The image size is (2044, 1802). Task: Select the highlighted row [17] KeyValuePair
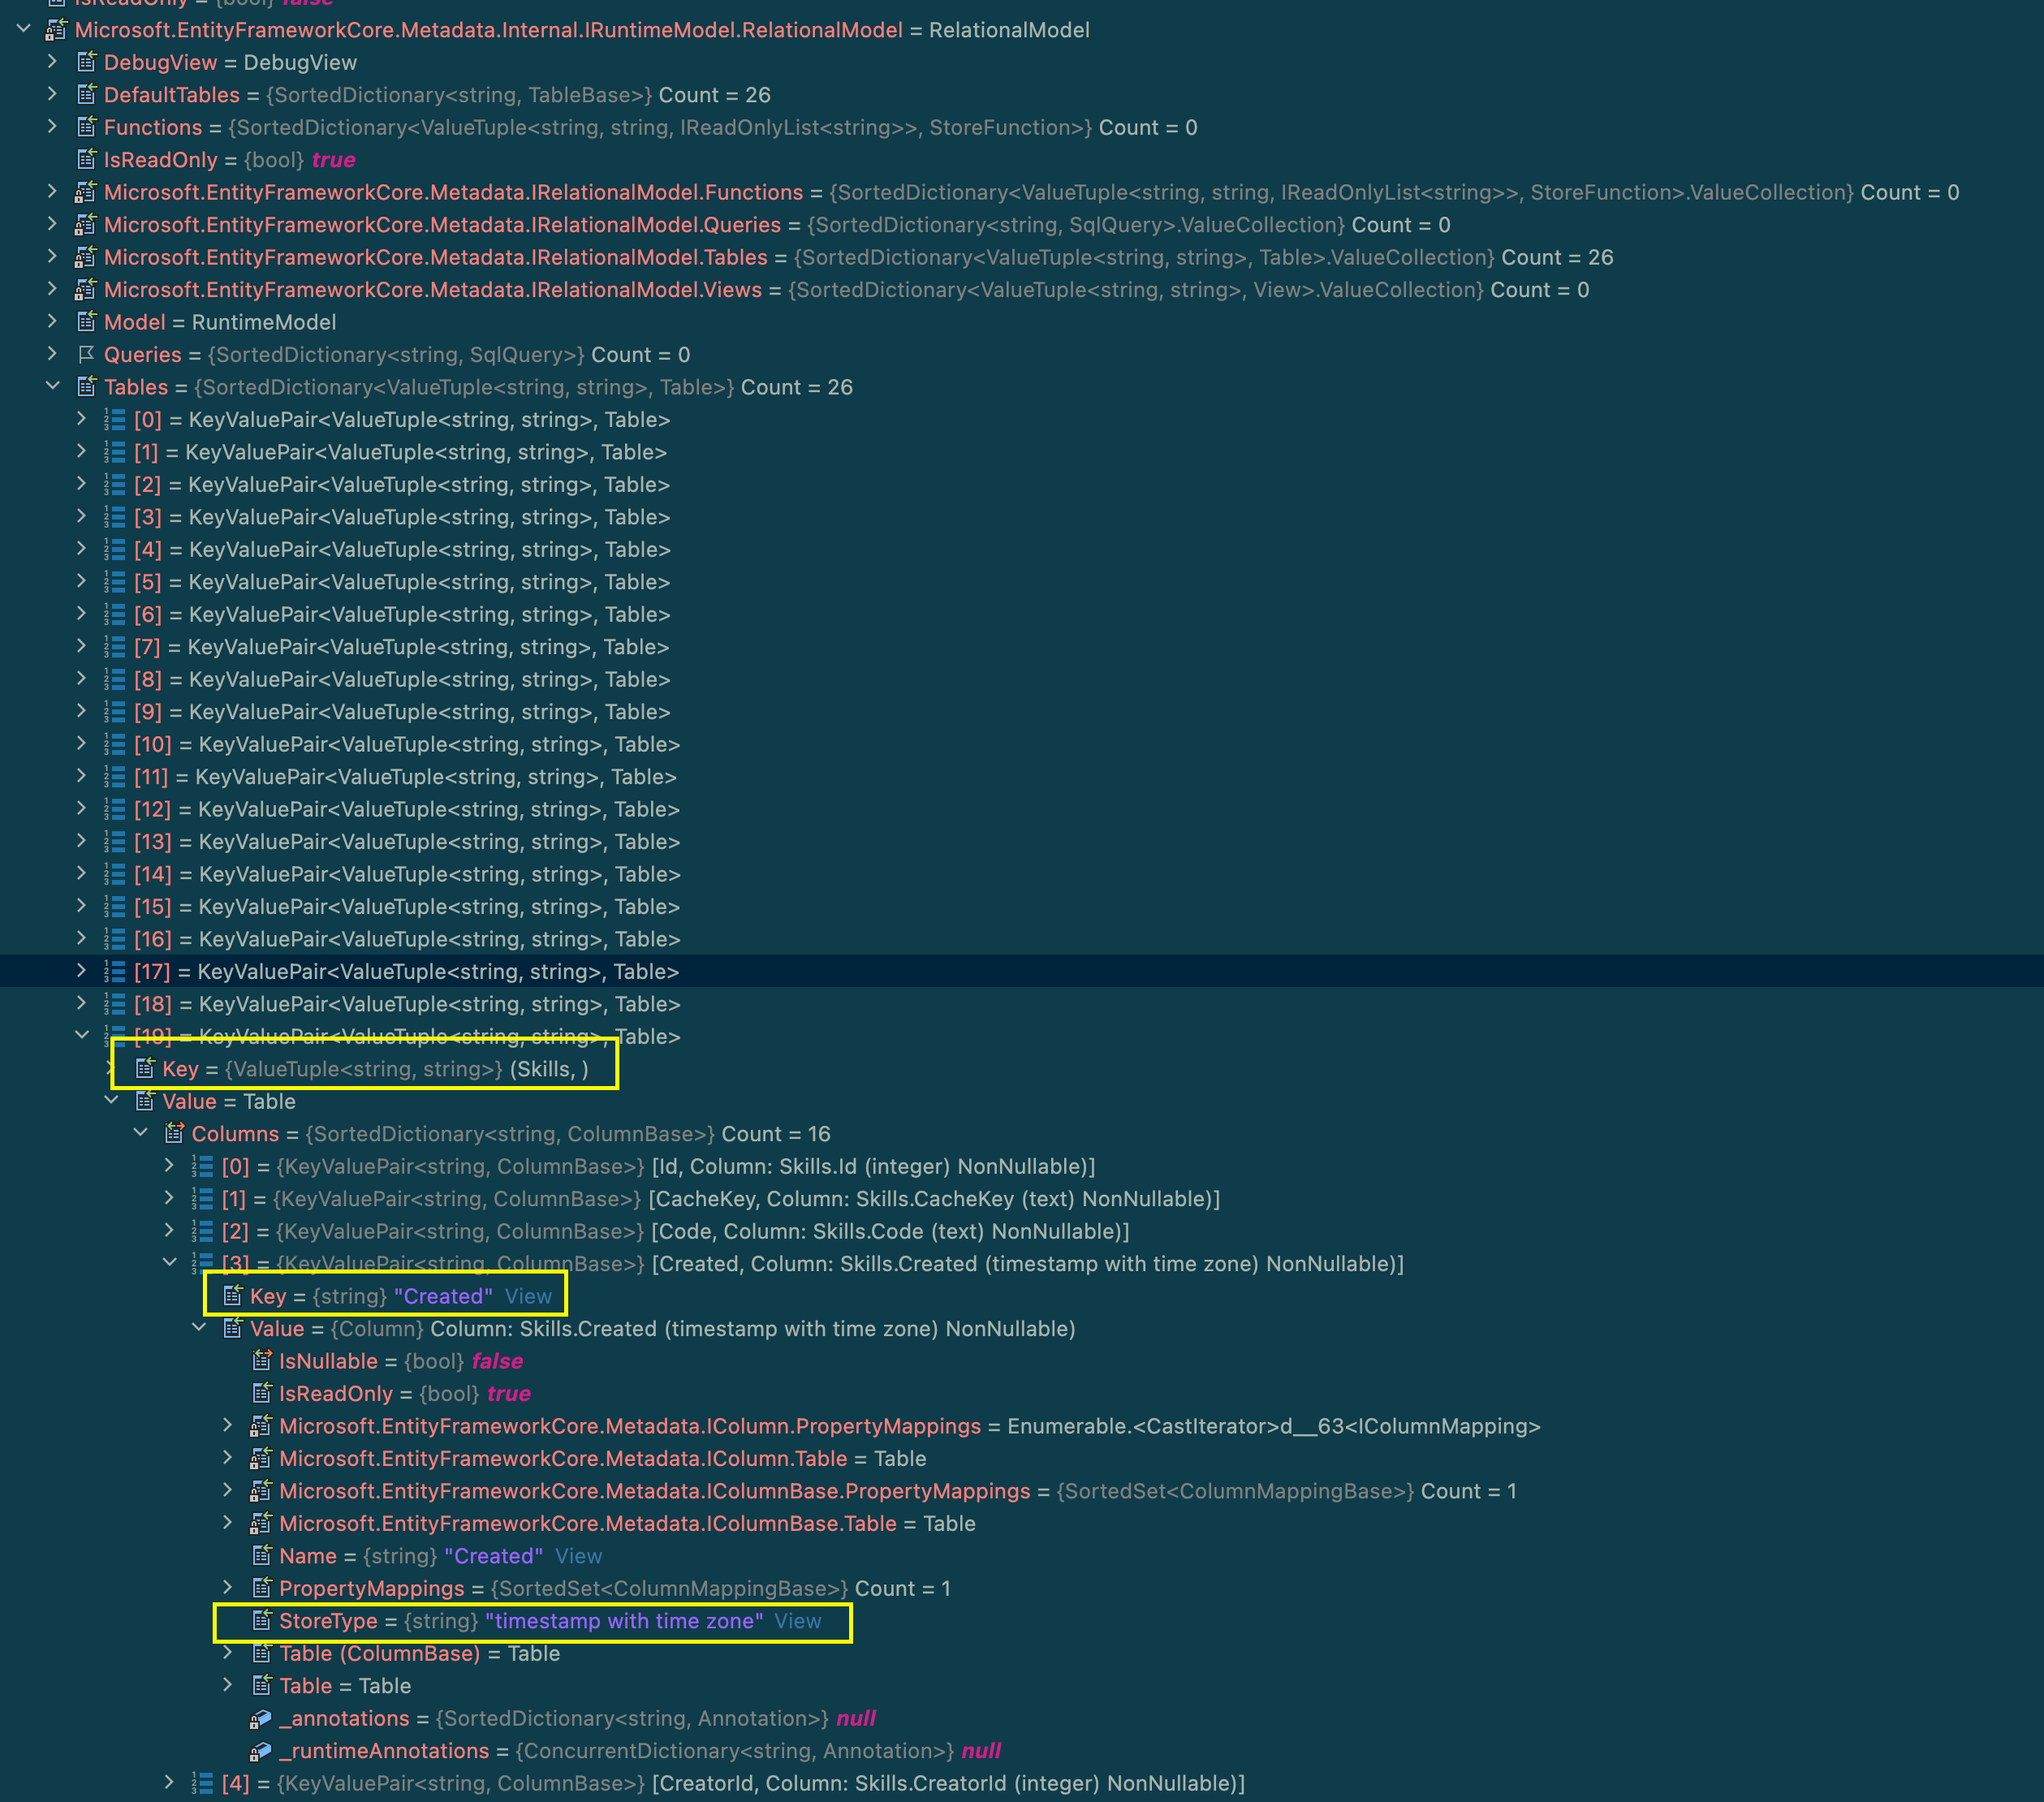tap(400, 971)
